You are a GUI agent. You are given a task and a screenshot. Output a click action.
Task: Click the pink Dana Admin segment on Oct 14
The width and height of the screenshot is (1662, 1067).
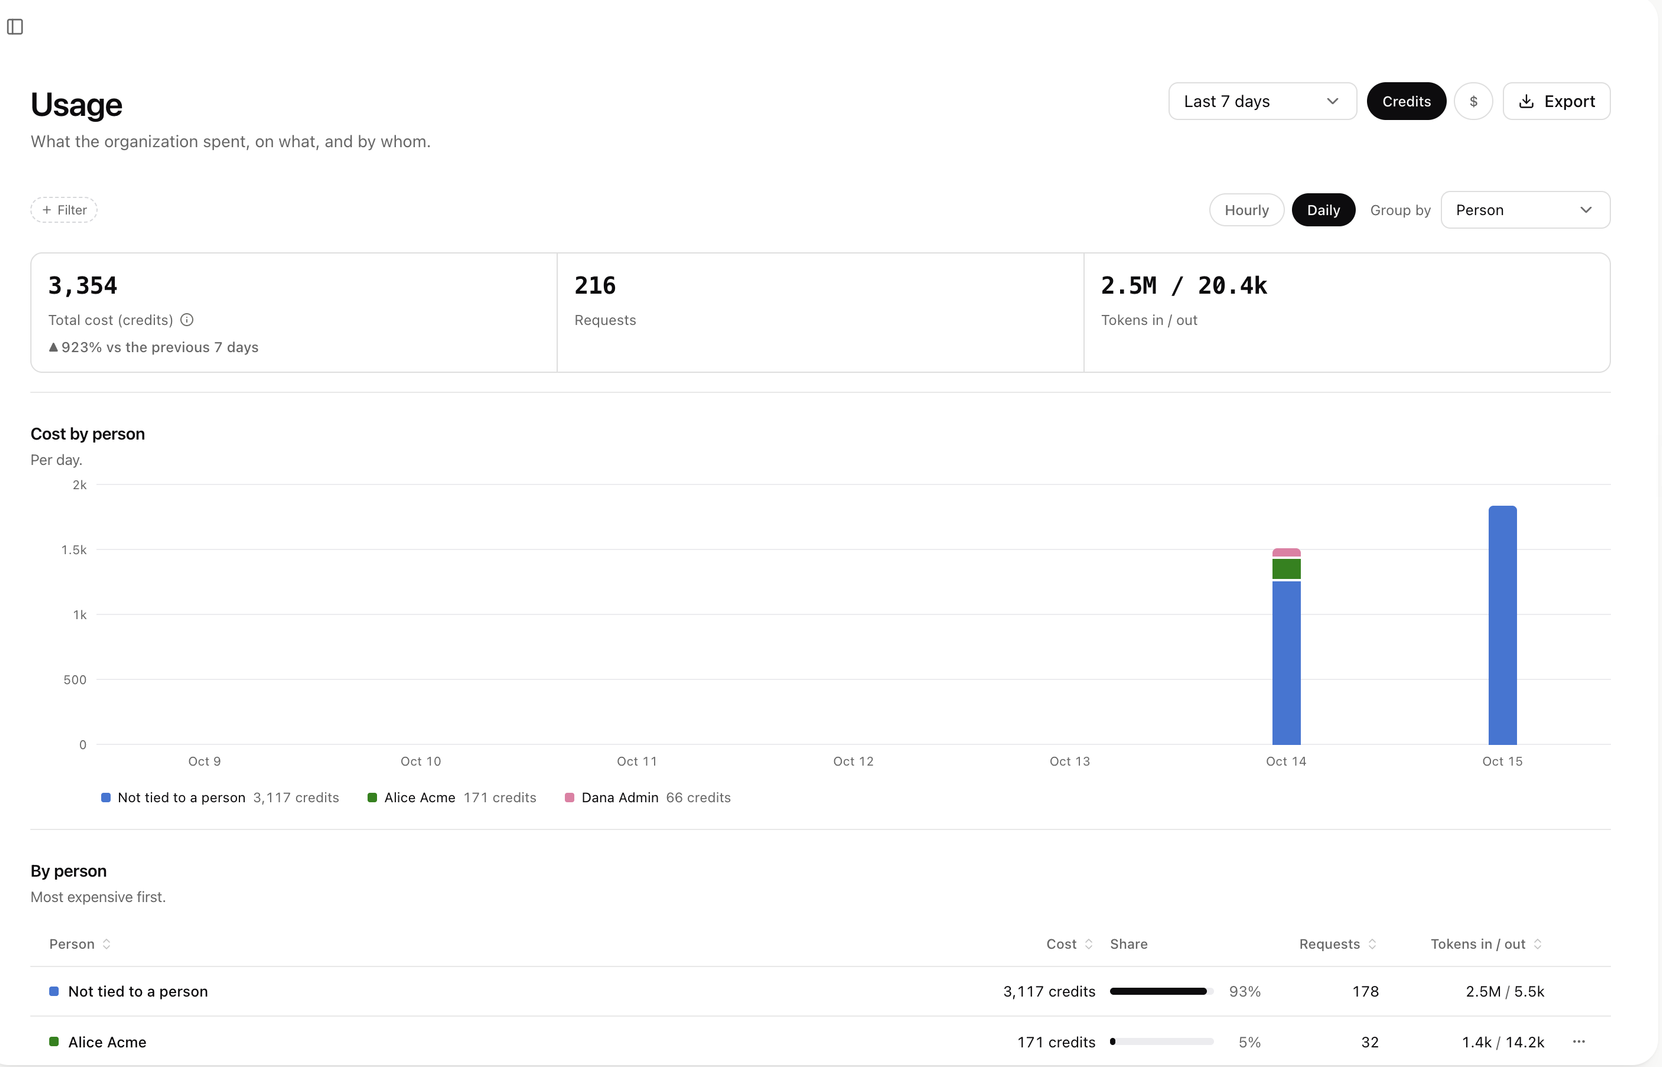pos(1286,552)
